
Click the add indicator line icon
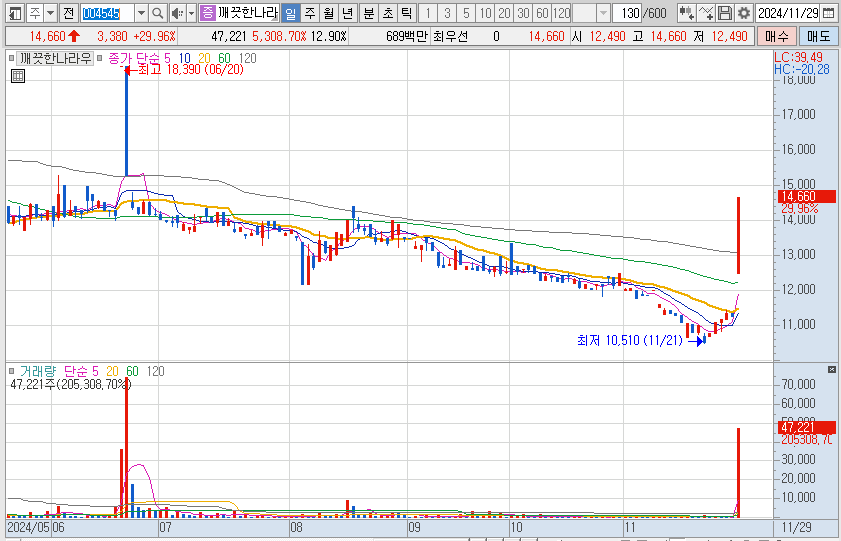click(706, 13)
